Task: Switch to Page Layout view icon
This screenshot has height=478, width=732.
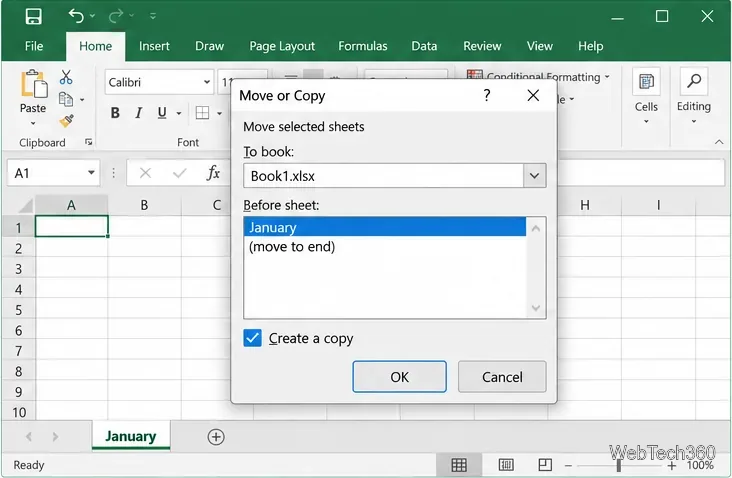Action: click(506, 464)
